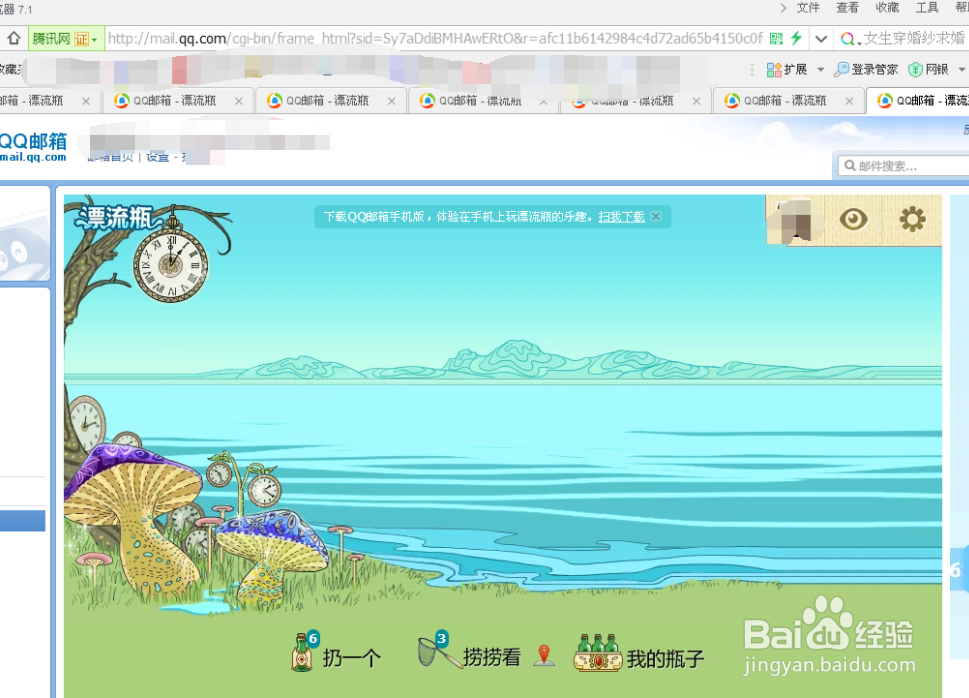Viewport: 969px width, 698px height.
Task: Open the 文件 menu
Action: 808,7
